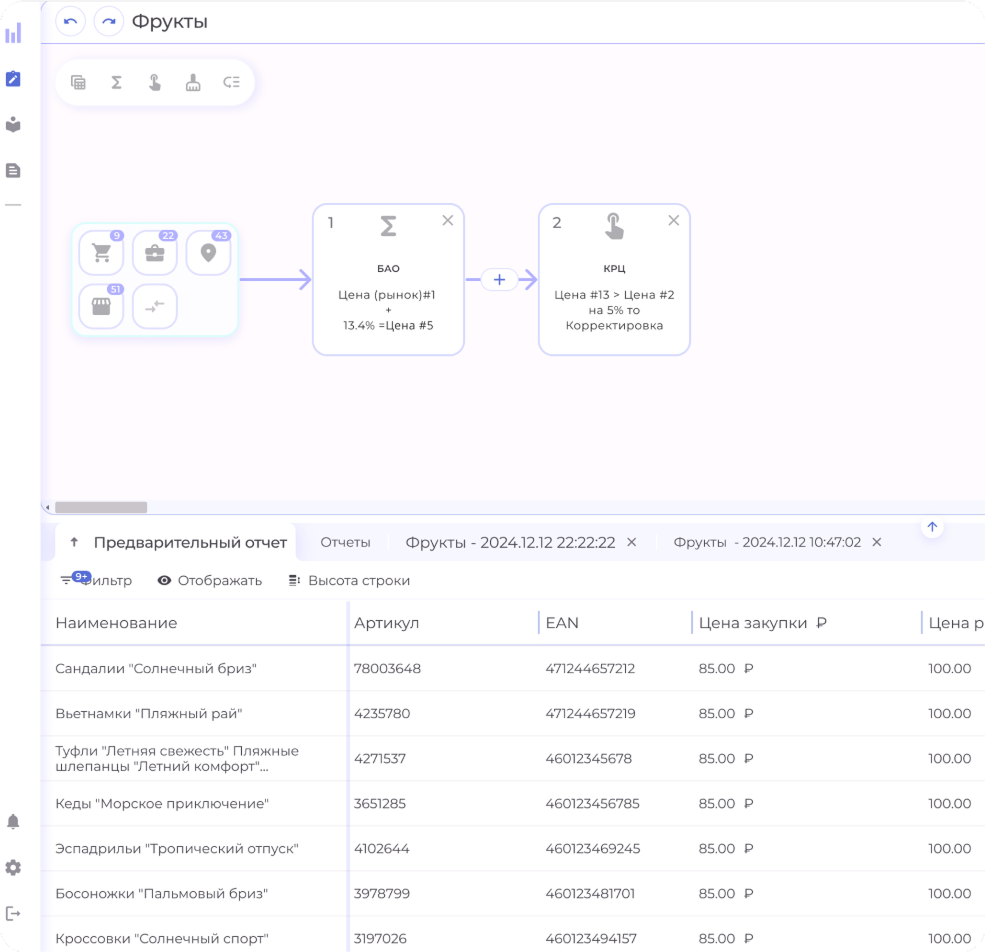Image resolution: width=985 pixels, height=952 pixels.
Task: Open the map pin location source
Action: click(x=208, y=253)
